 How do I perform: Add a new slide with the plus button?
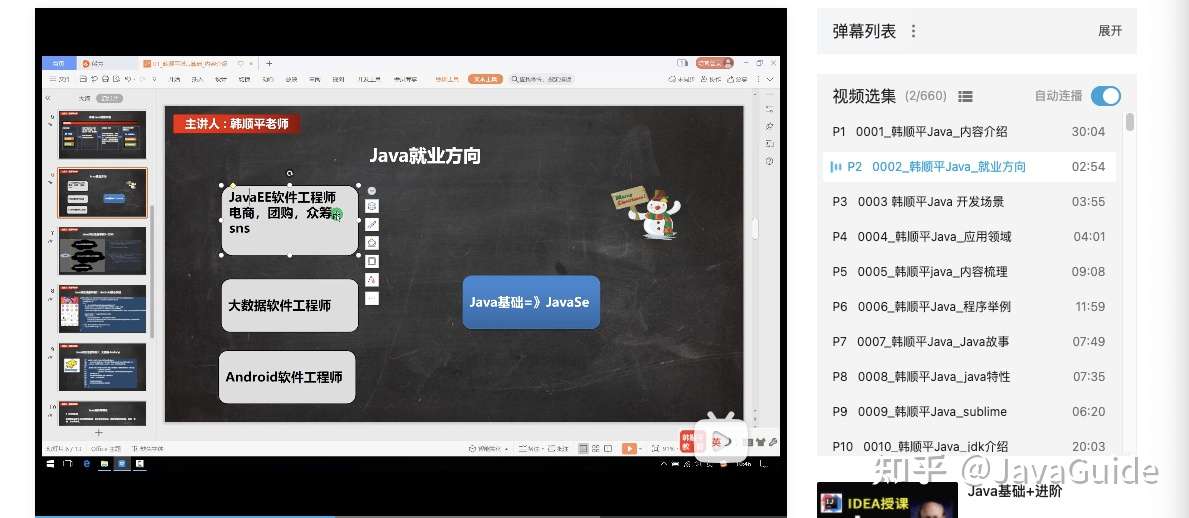tap(98, 432)
